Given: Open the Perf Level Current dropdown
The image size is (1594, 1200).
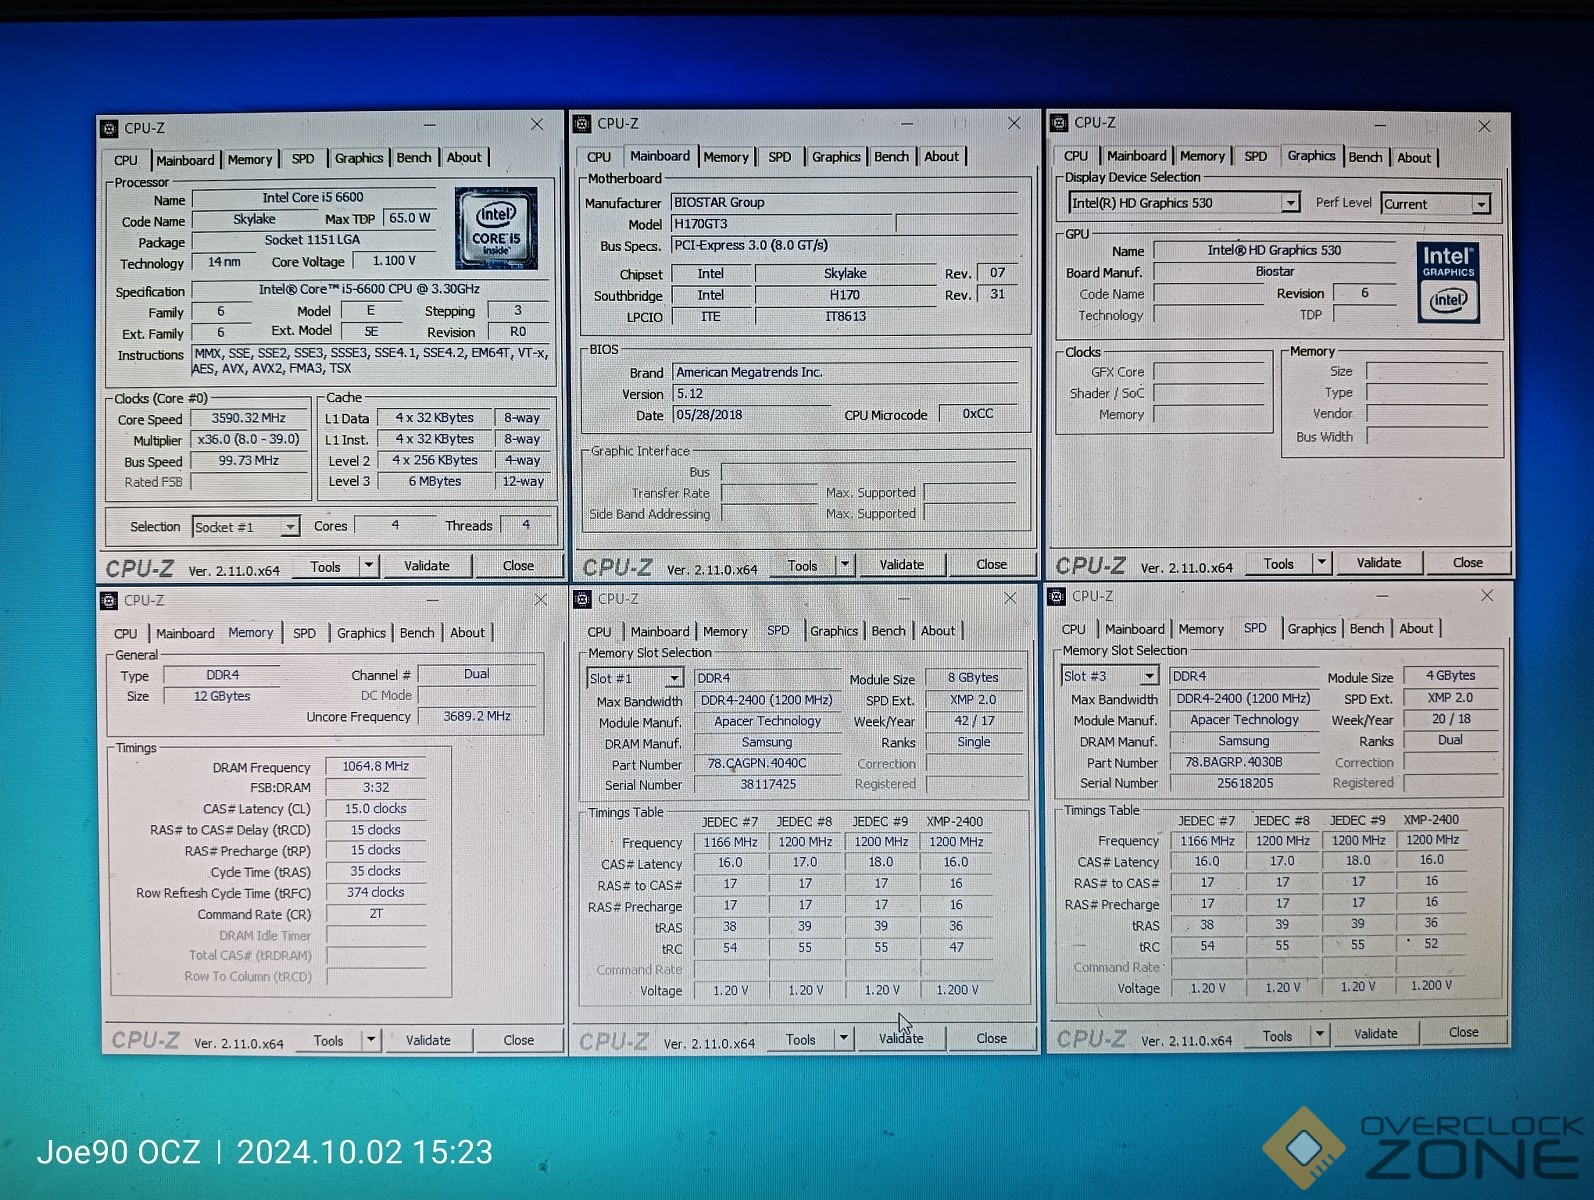Looking at the screenshot, I should coord(1481,204).
